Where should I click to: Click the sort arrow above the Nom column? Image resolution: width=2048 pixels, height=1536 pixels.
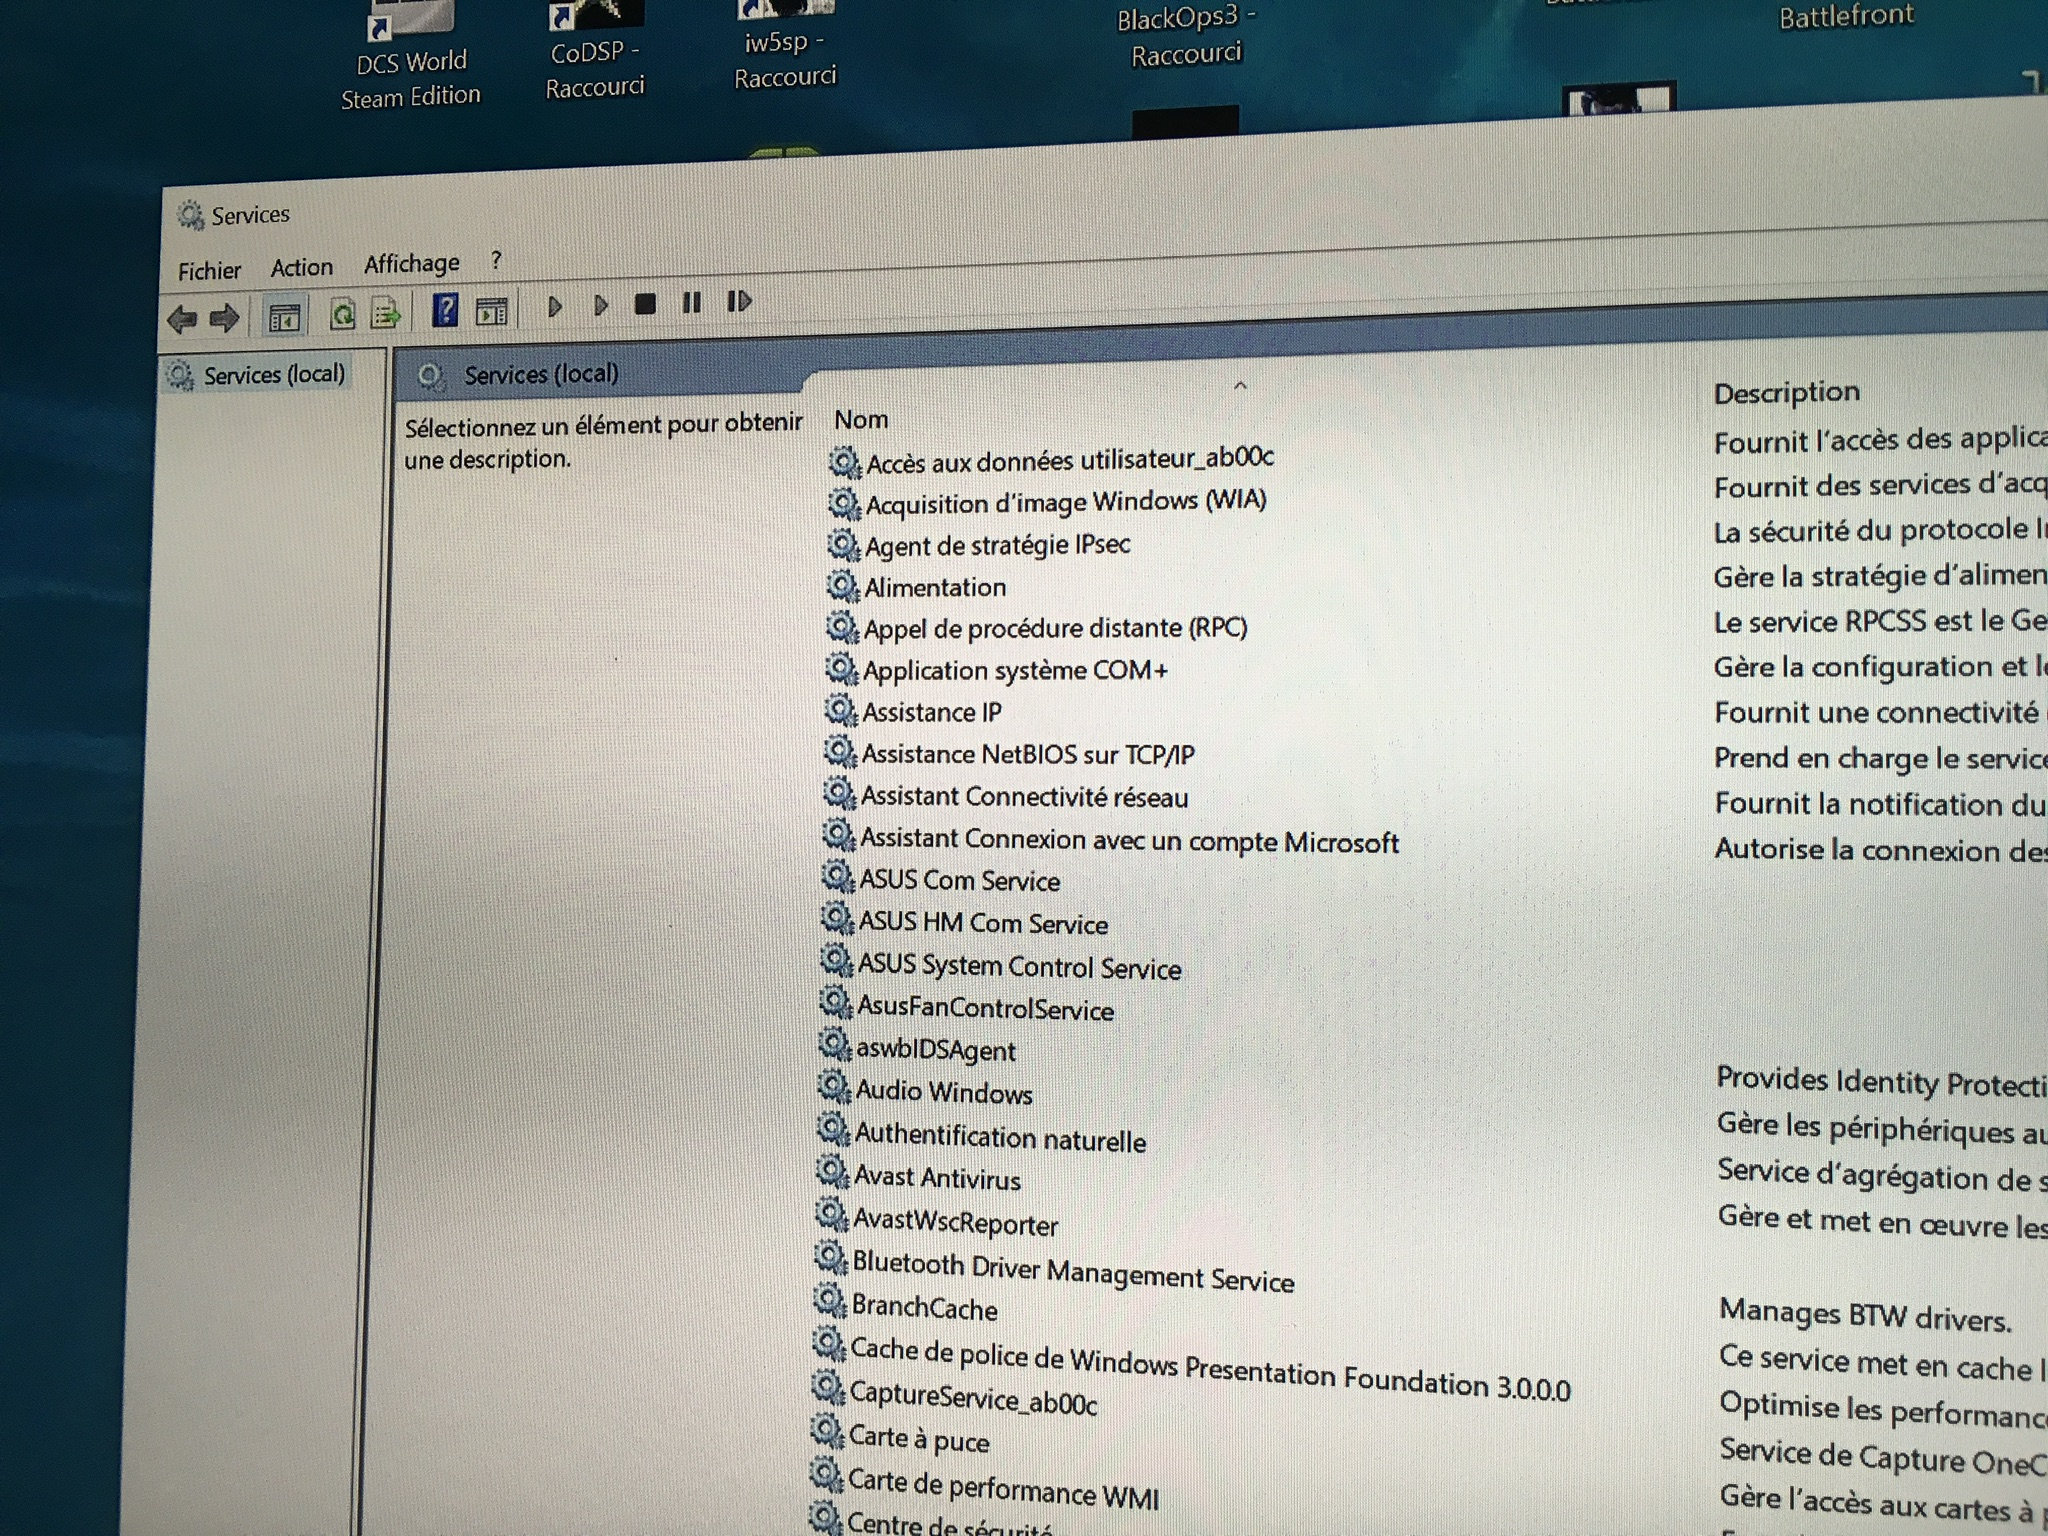[1240, 385]
